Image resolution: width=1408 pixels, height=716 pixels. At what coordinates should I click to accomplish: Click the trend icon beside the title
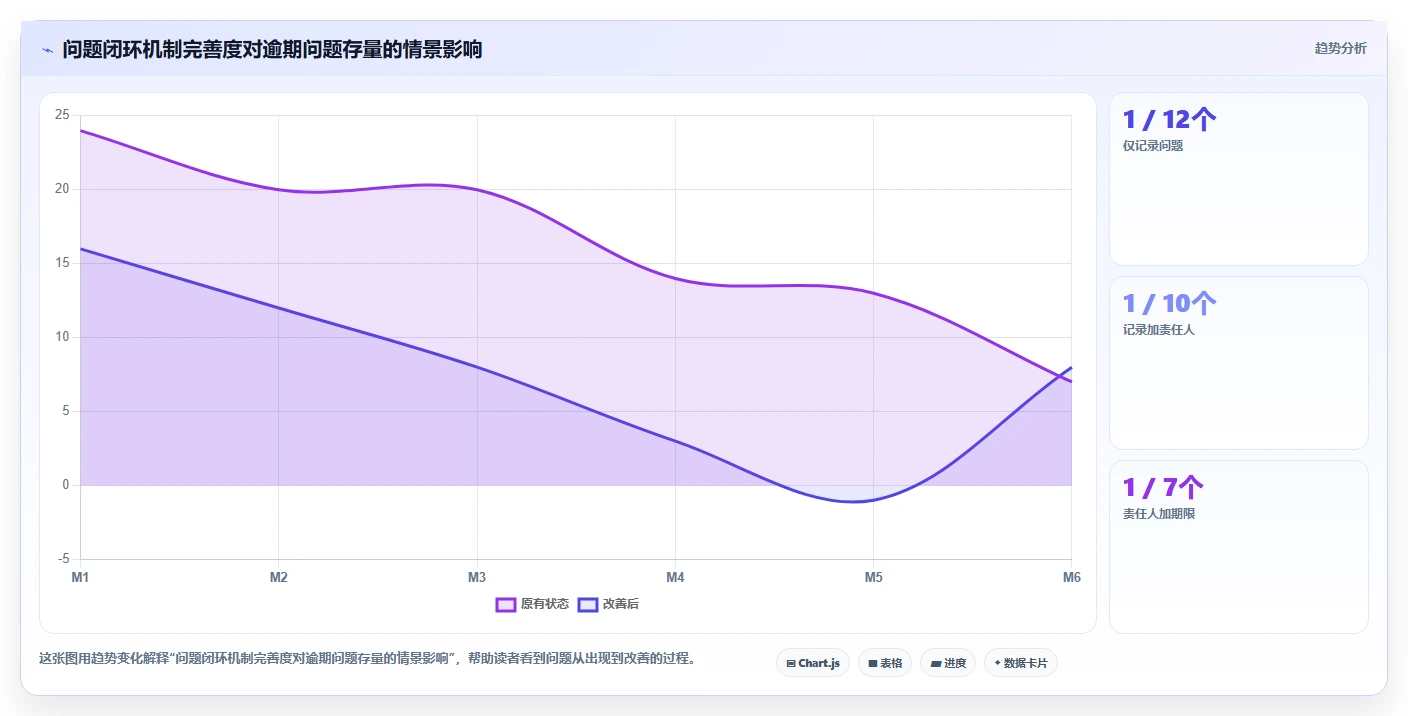(x=47, y=49)
